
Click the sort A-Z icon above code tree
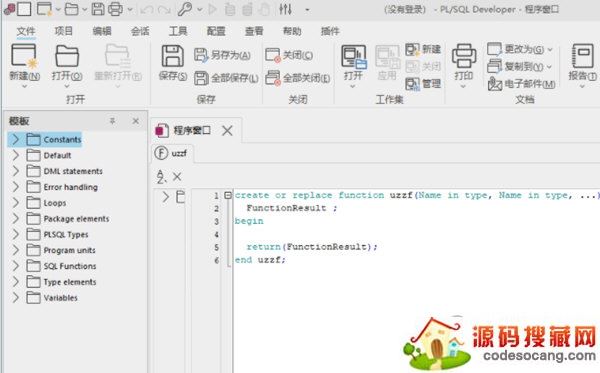[161, 176]
